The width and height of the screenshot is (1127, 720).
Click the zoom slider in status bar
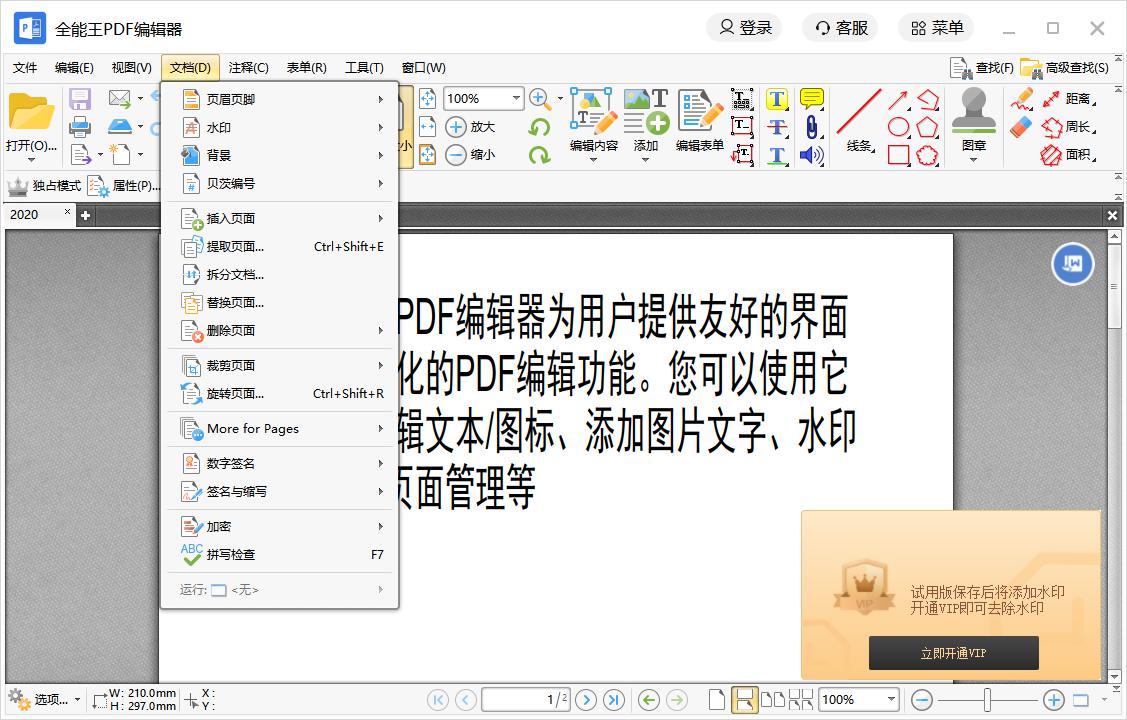tap(987, 700)
